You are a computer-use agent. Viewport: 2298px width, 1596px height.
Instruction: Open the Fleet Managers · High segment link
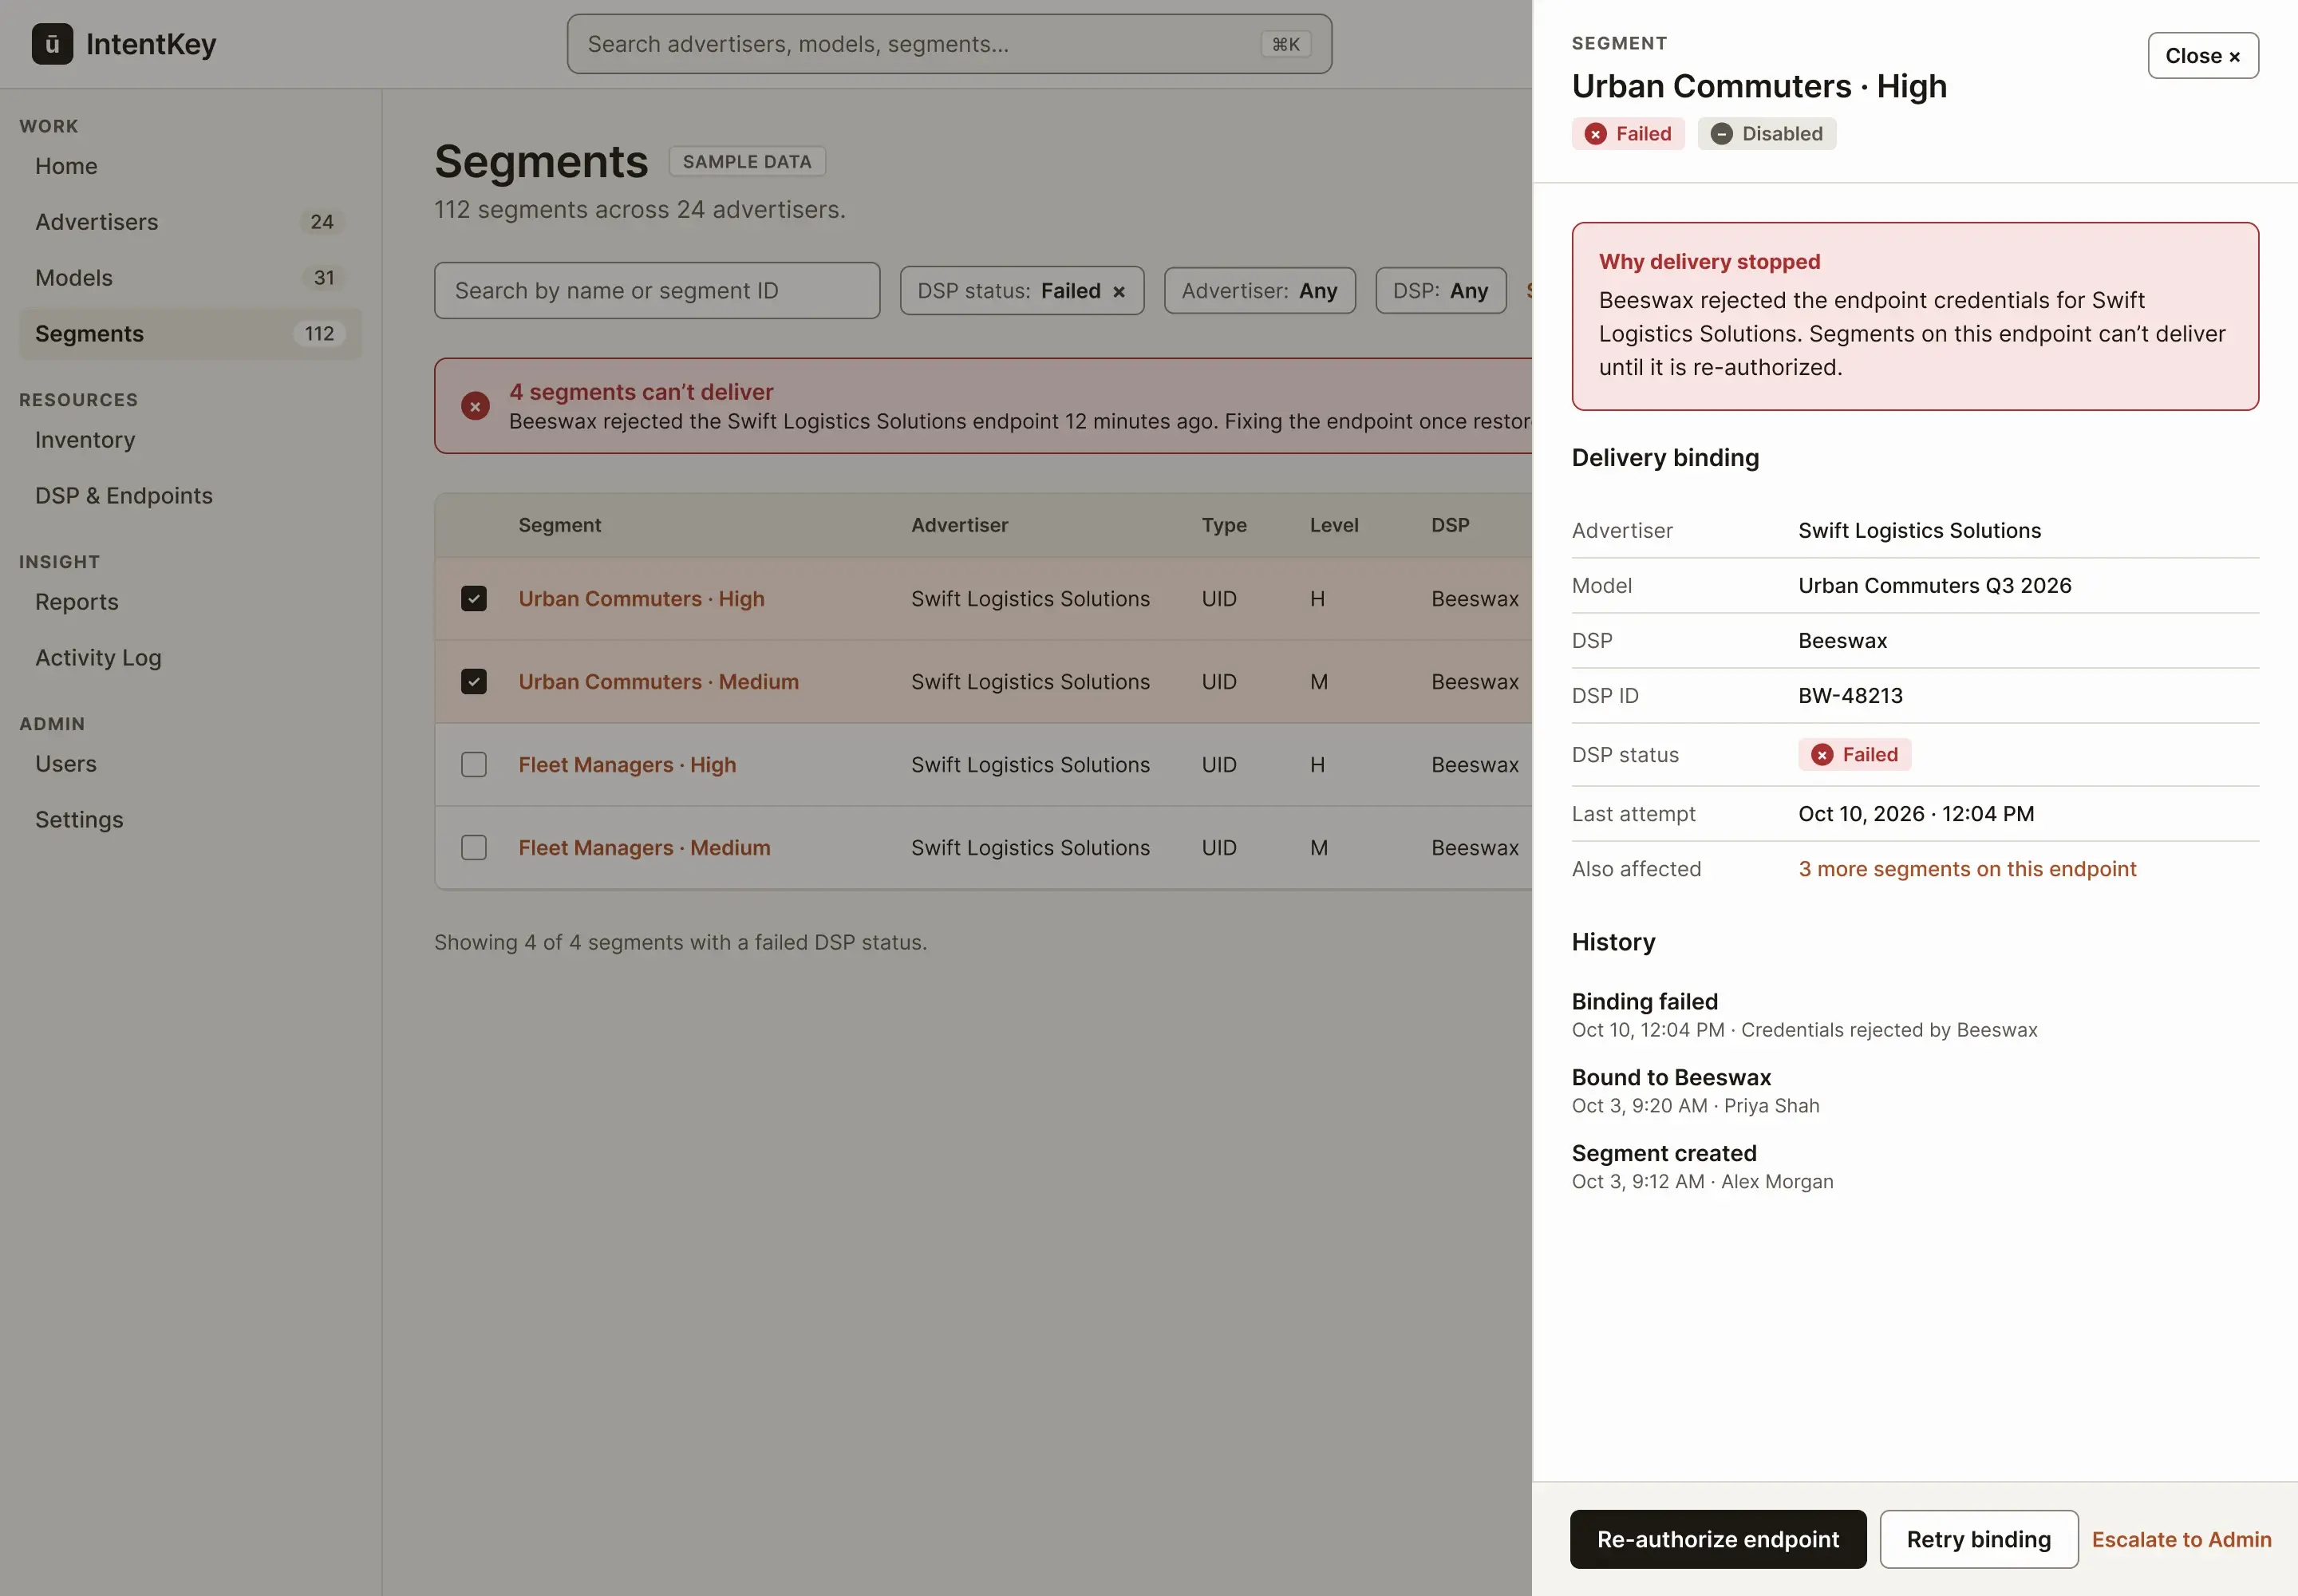[x=627, y=765]
